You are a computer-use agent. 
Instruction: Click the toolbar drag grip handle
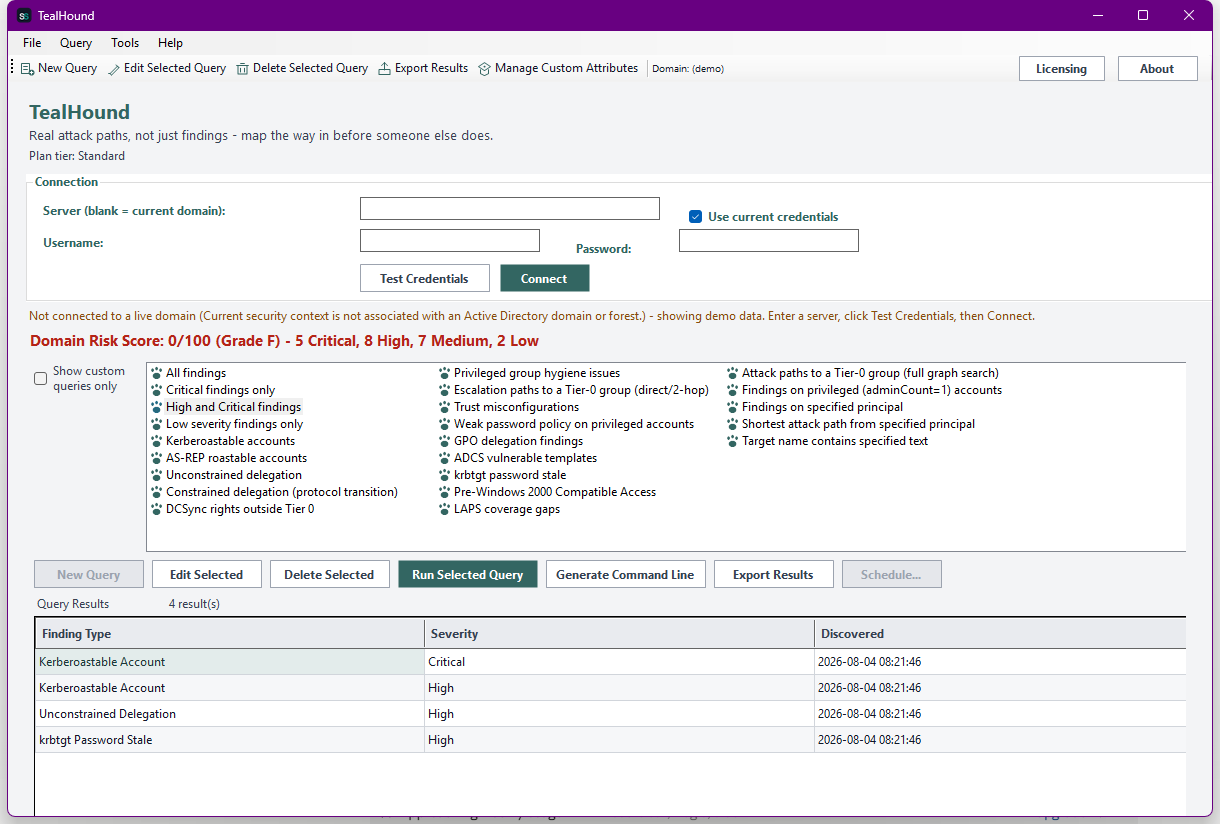click(12, 68)
